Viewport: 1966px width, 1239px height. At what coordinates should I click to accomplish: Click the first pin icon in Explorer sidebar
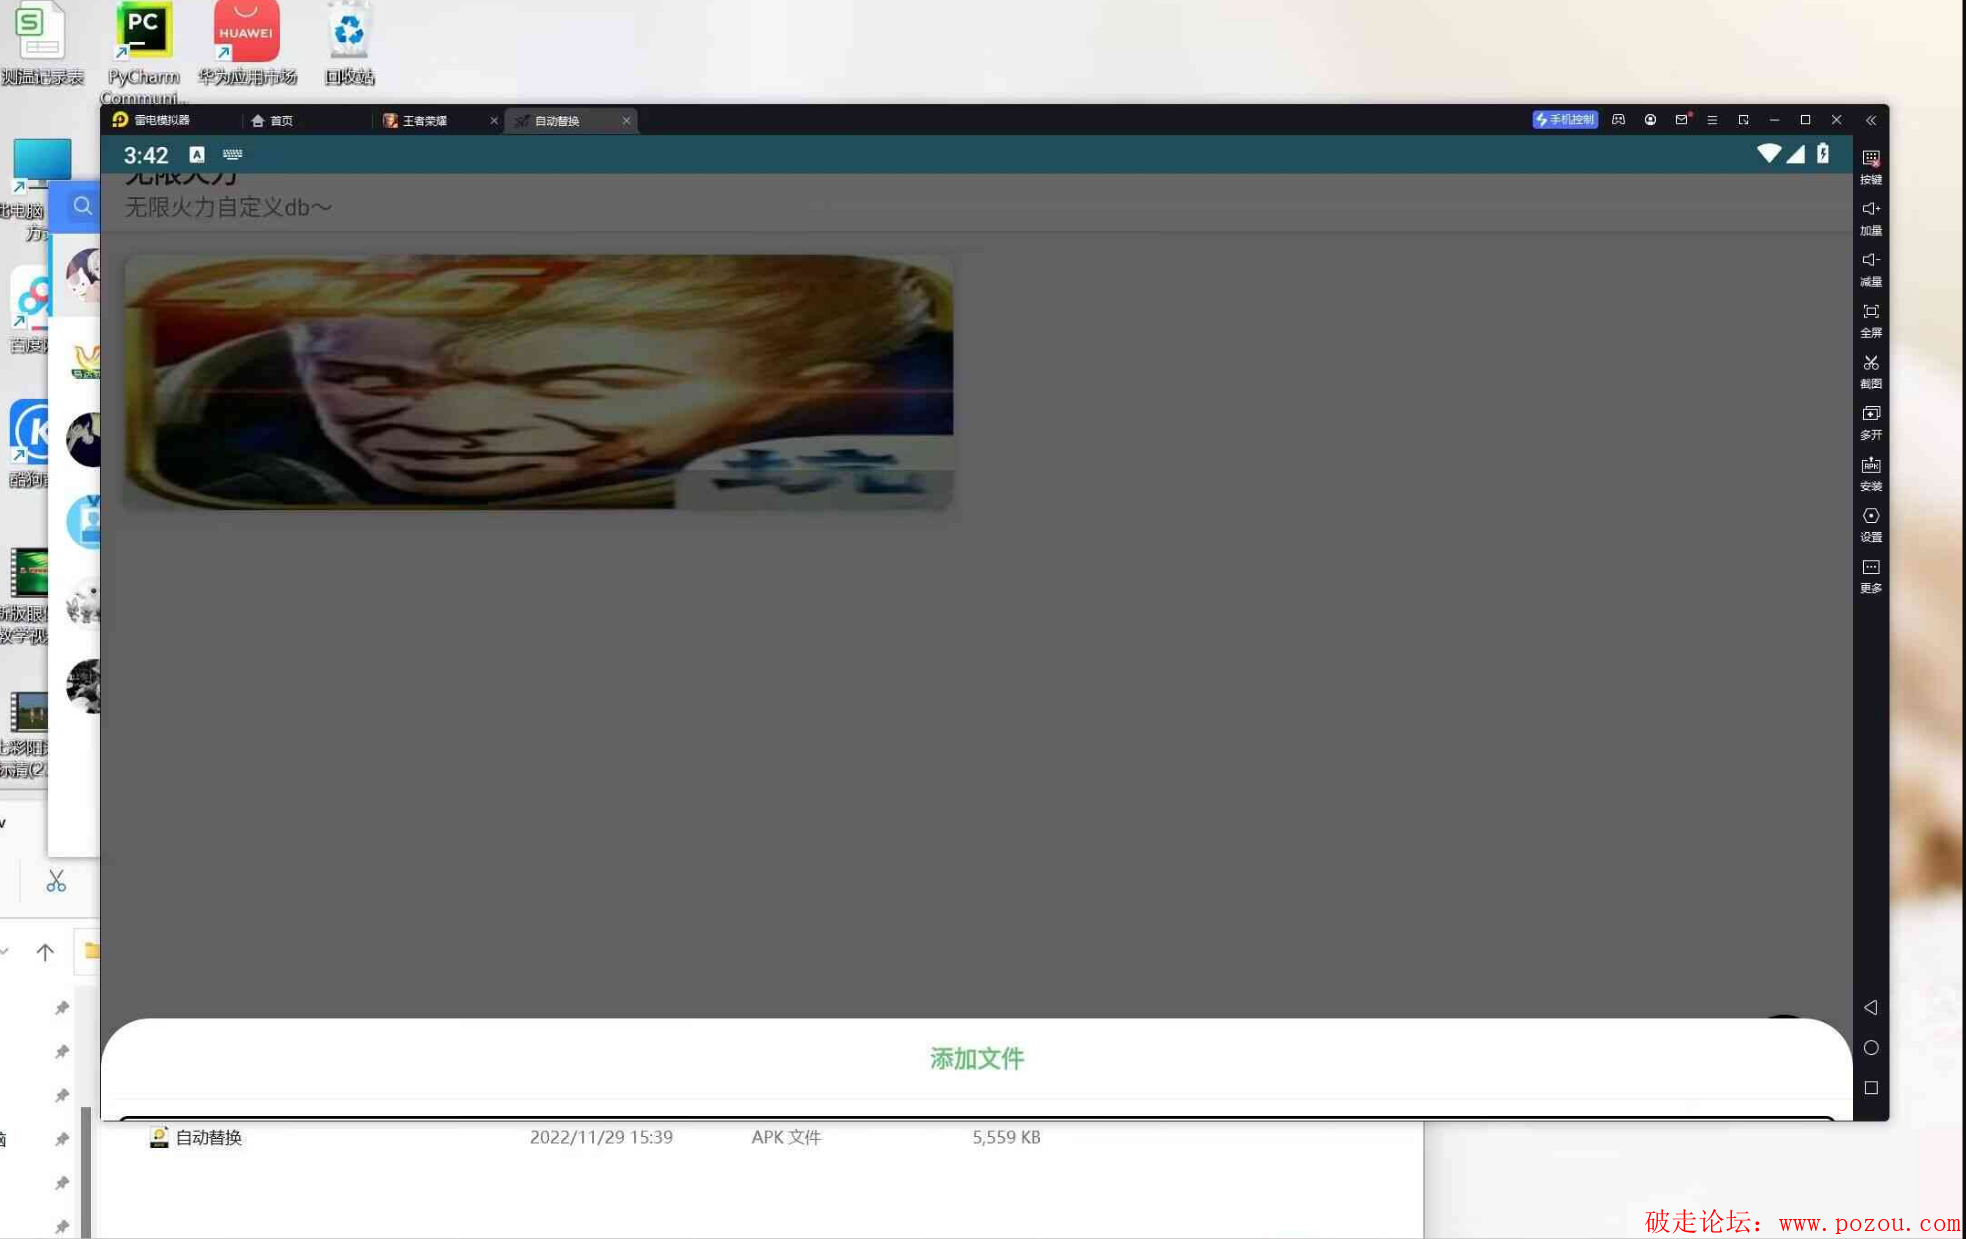[x=62, y=1007]
